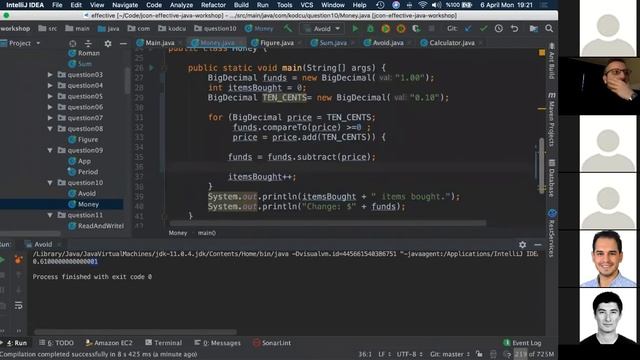Toggle soft-wrap in Run console
Image resolution: width=640 pixels, height=360 pixels.
[x=18, y=305]
